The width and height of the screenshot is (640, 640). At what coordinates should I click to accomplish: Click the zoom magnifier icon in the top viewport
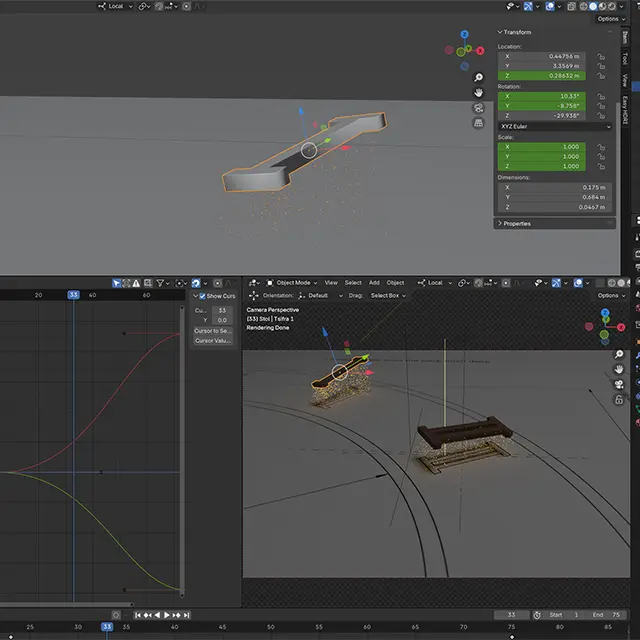click(x=479, y=77)
